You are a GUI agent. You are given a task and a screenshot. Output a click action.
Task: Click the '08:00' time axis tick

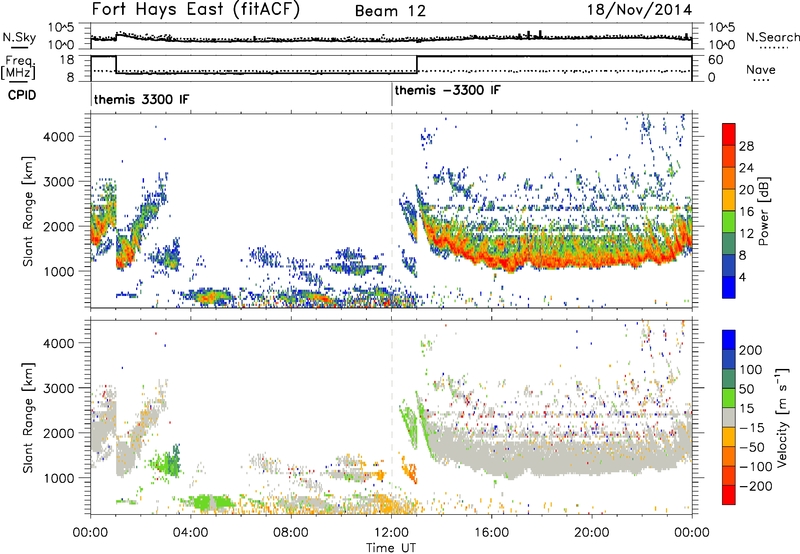click(x=291, y=533)
